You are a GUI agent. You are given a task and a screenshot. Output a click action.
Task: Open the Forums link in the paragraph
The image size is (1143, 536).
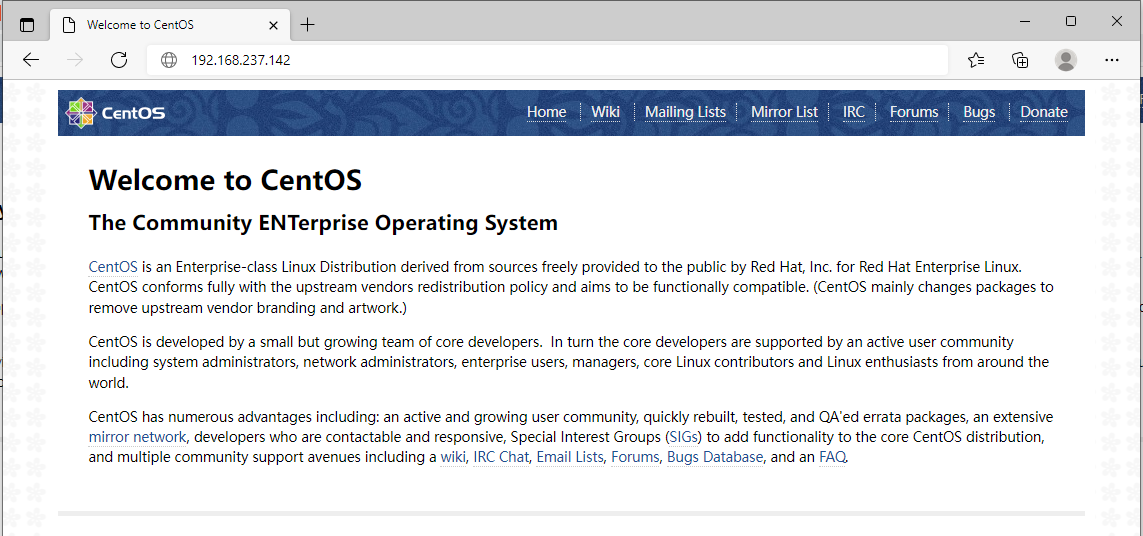(635, 458)
